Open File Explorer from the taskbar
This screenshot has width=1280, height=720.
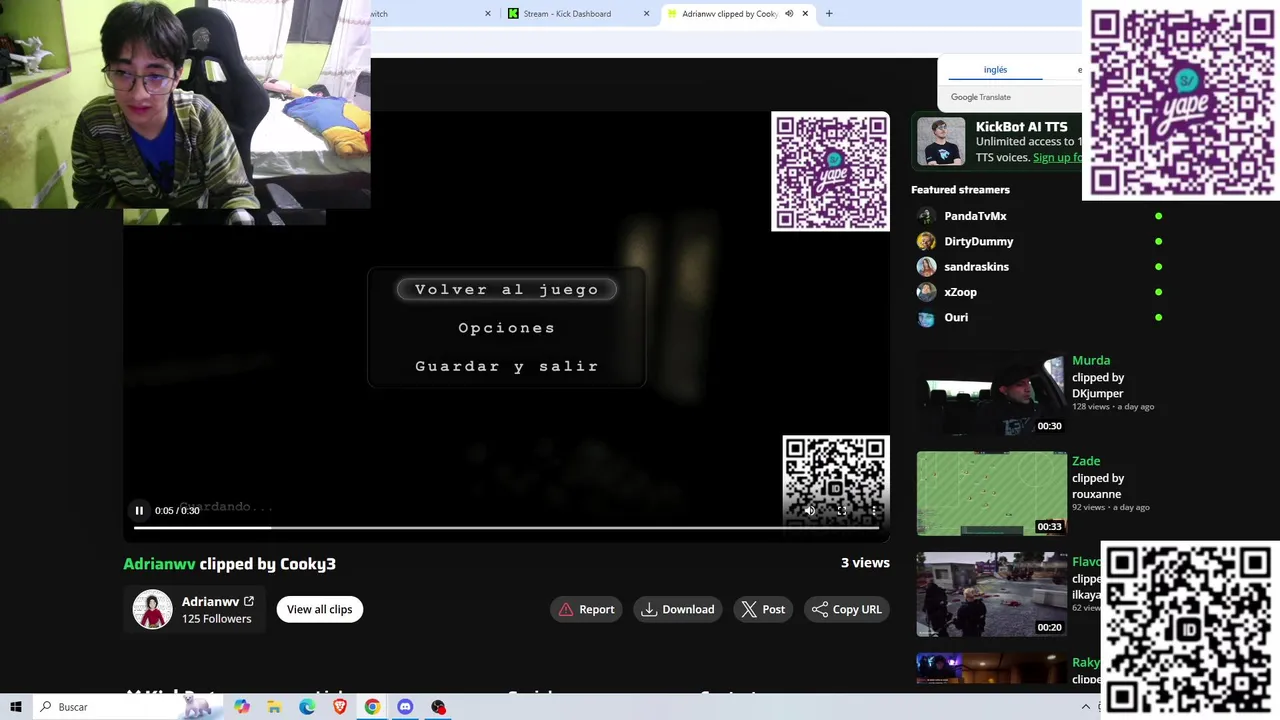[274, 707]
